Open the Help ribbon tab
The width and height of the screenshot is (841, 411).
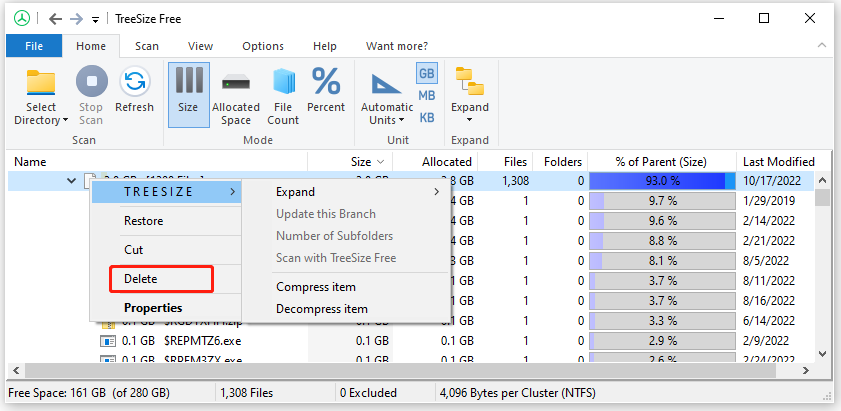tap(324, 46)
